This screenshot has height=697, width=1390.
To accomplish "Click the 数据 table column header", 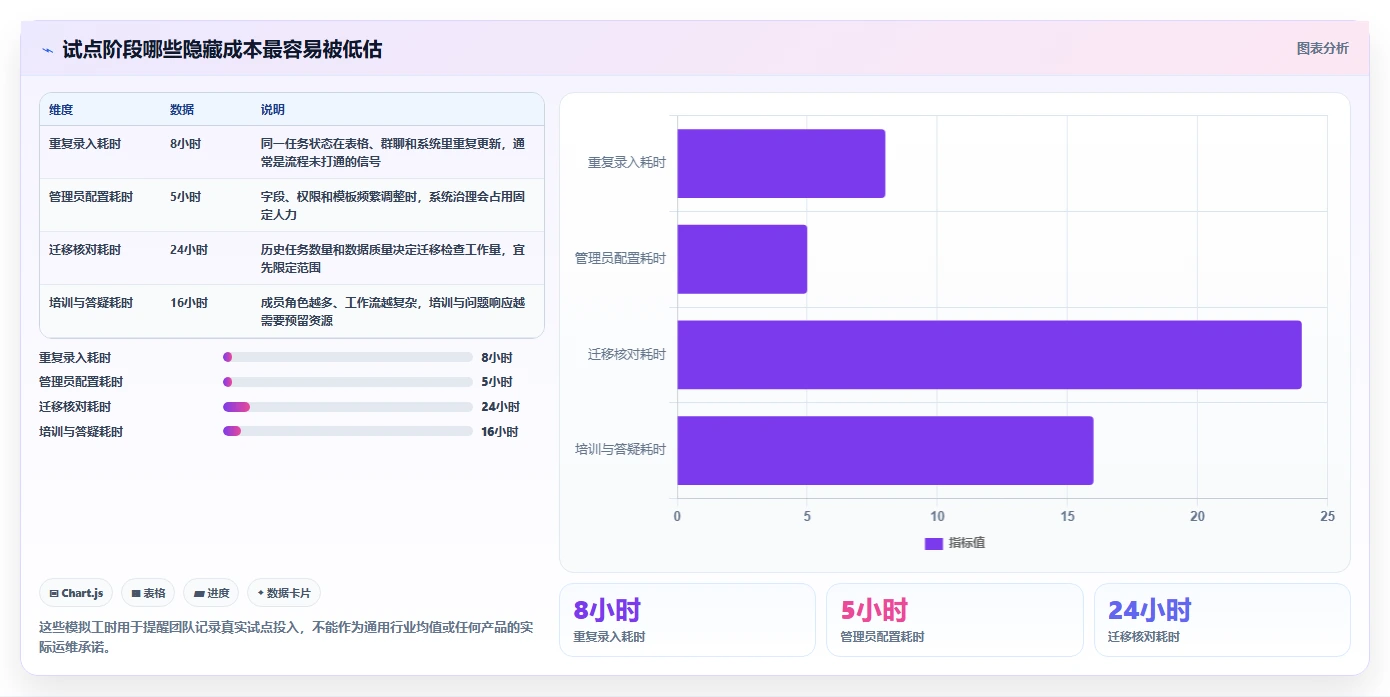I will click(x=182, y=110).
